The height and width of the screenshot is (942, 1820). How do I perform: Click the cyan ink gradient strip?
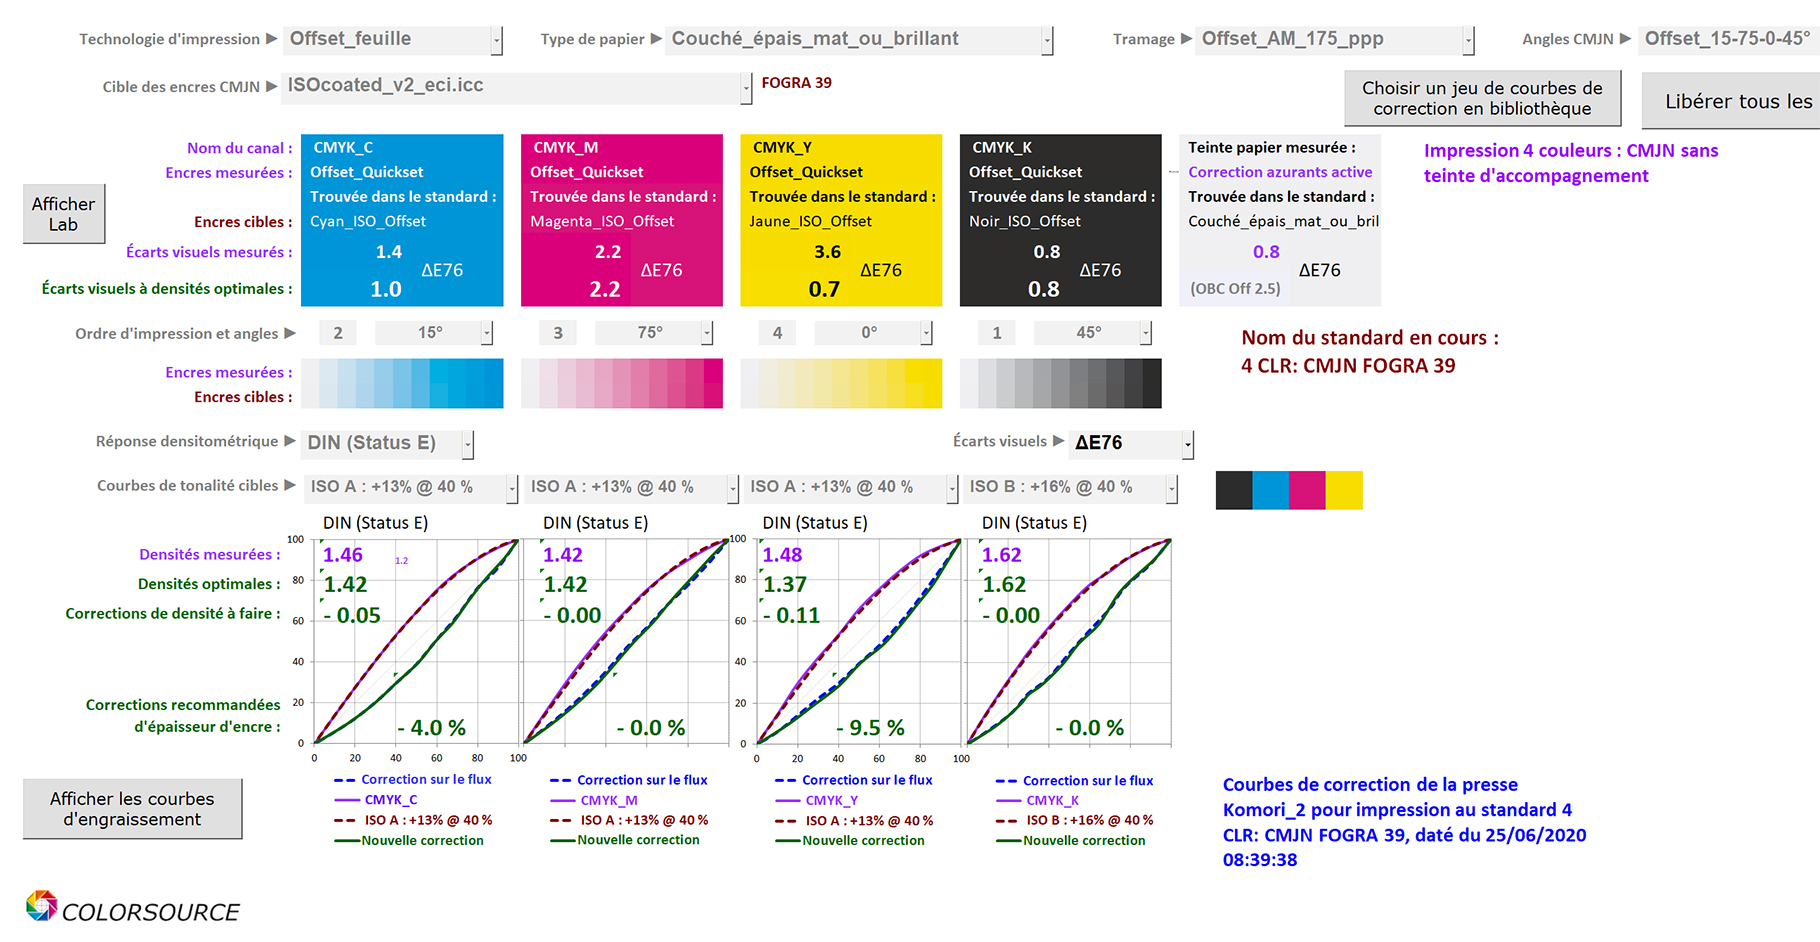point(402,384)
